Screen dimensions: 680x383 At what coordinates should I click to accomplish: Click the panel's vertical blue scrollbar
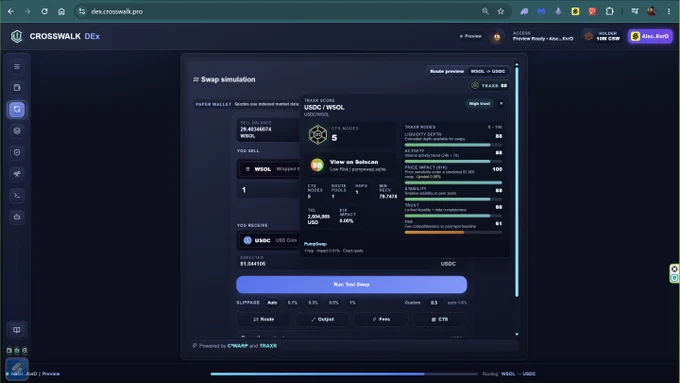[517, 182]
